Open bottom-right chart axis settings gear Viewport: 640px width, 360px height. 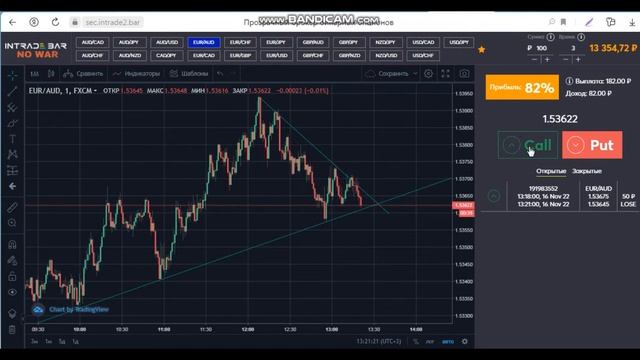(464, 342)
